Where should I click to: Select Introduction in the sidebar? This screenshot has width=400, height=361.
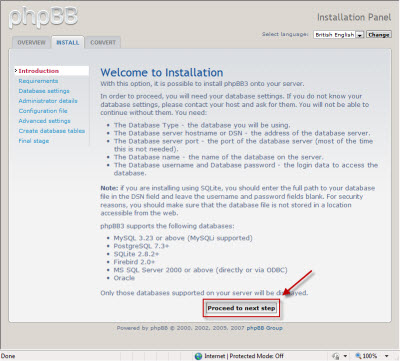[39, 71]
